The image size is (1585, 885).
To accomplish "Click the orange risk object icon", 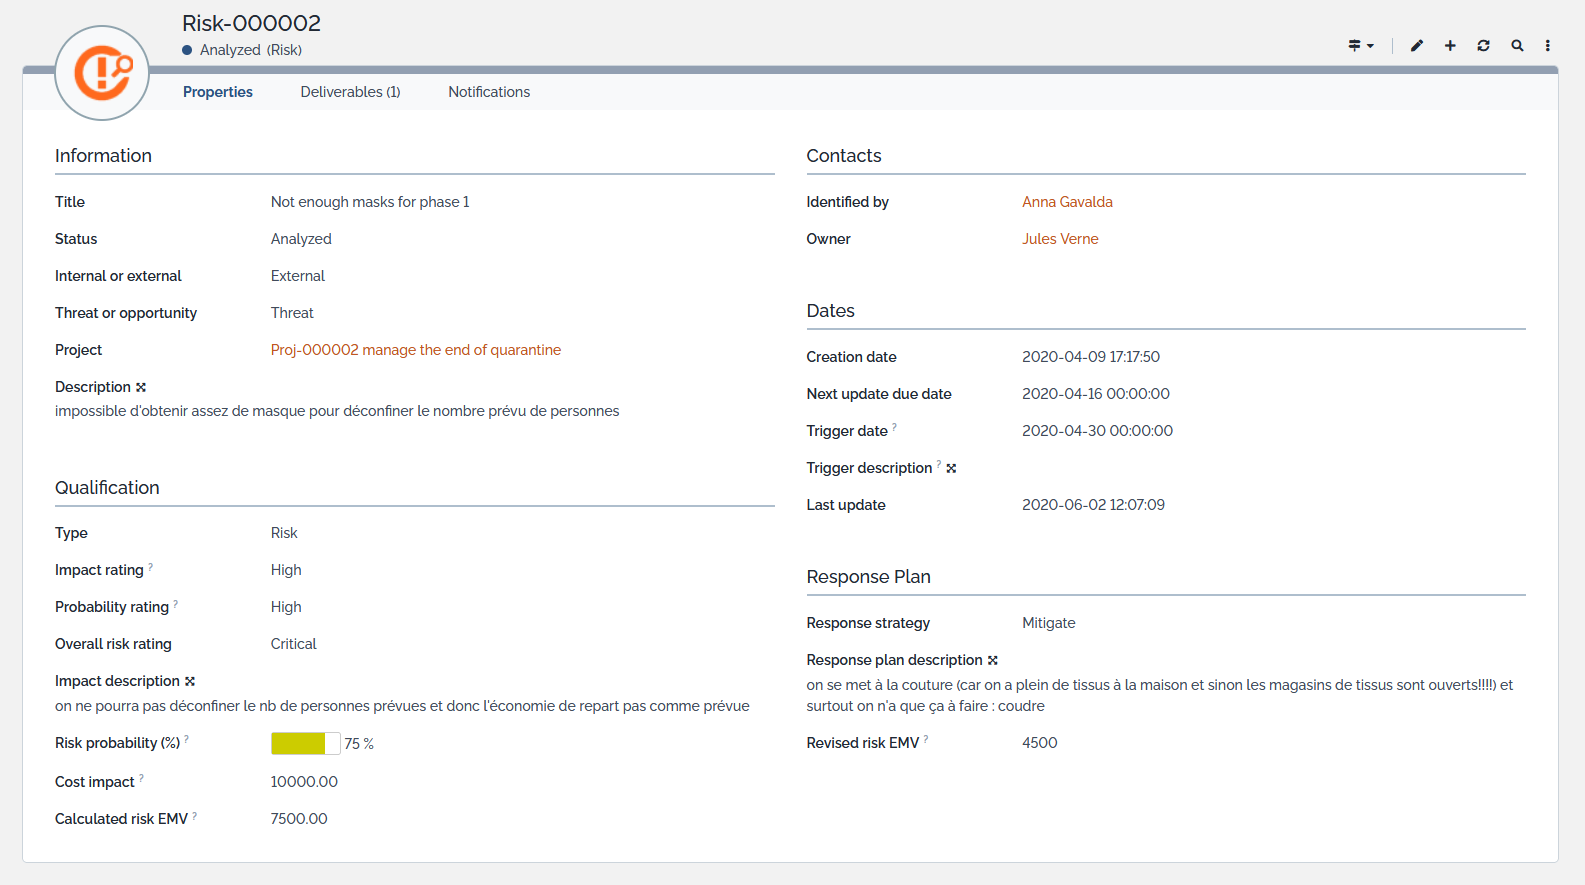I will 102,73.
